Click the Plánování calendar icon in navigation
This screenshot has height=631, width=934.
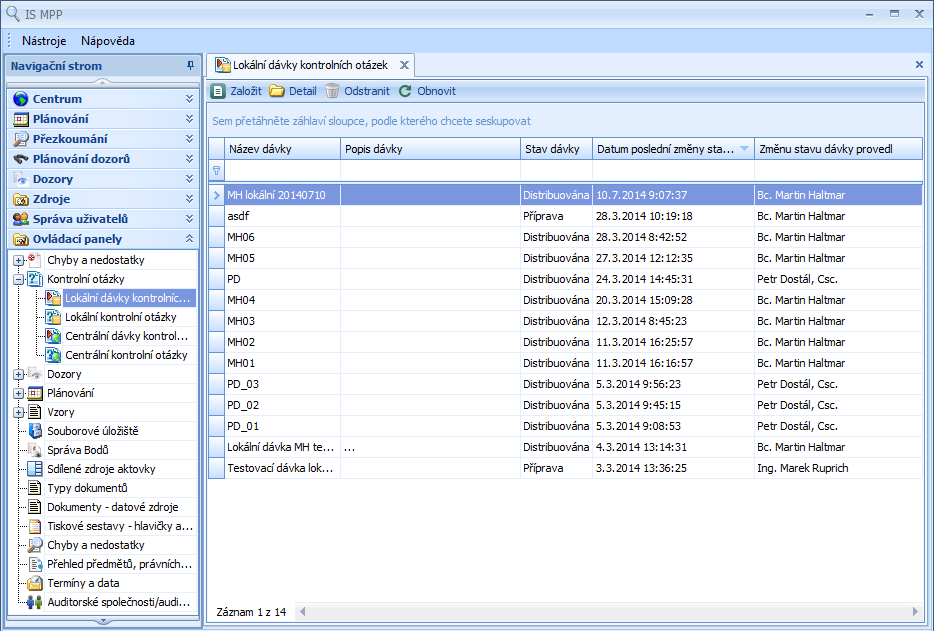pyautogui.click(x=21, y=119)
